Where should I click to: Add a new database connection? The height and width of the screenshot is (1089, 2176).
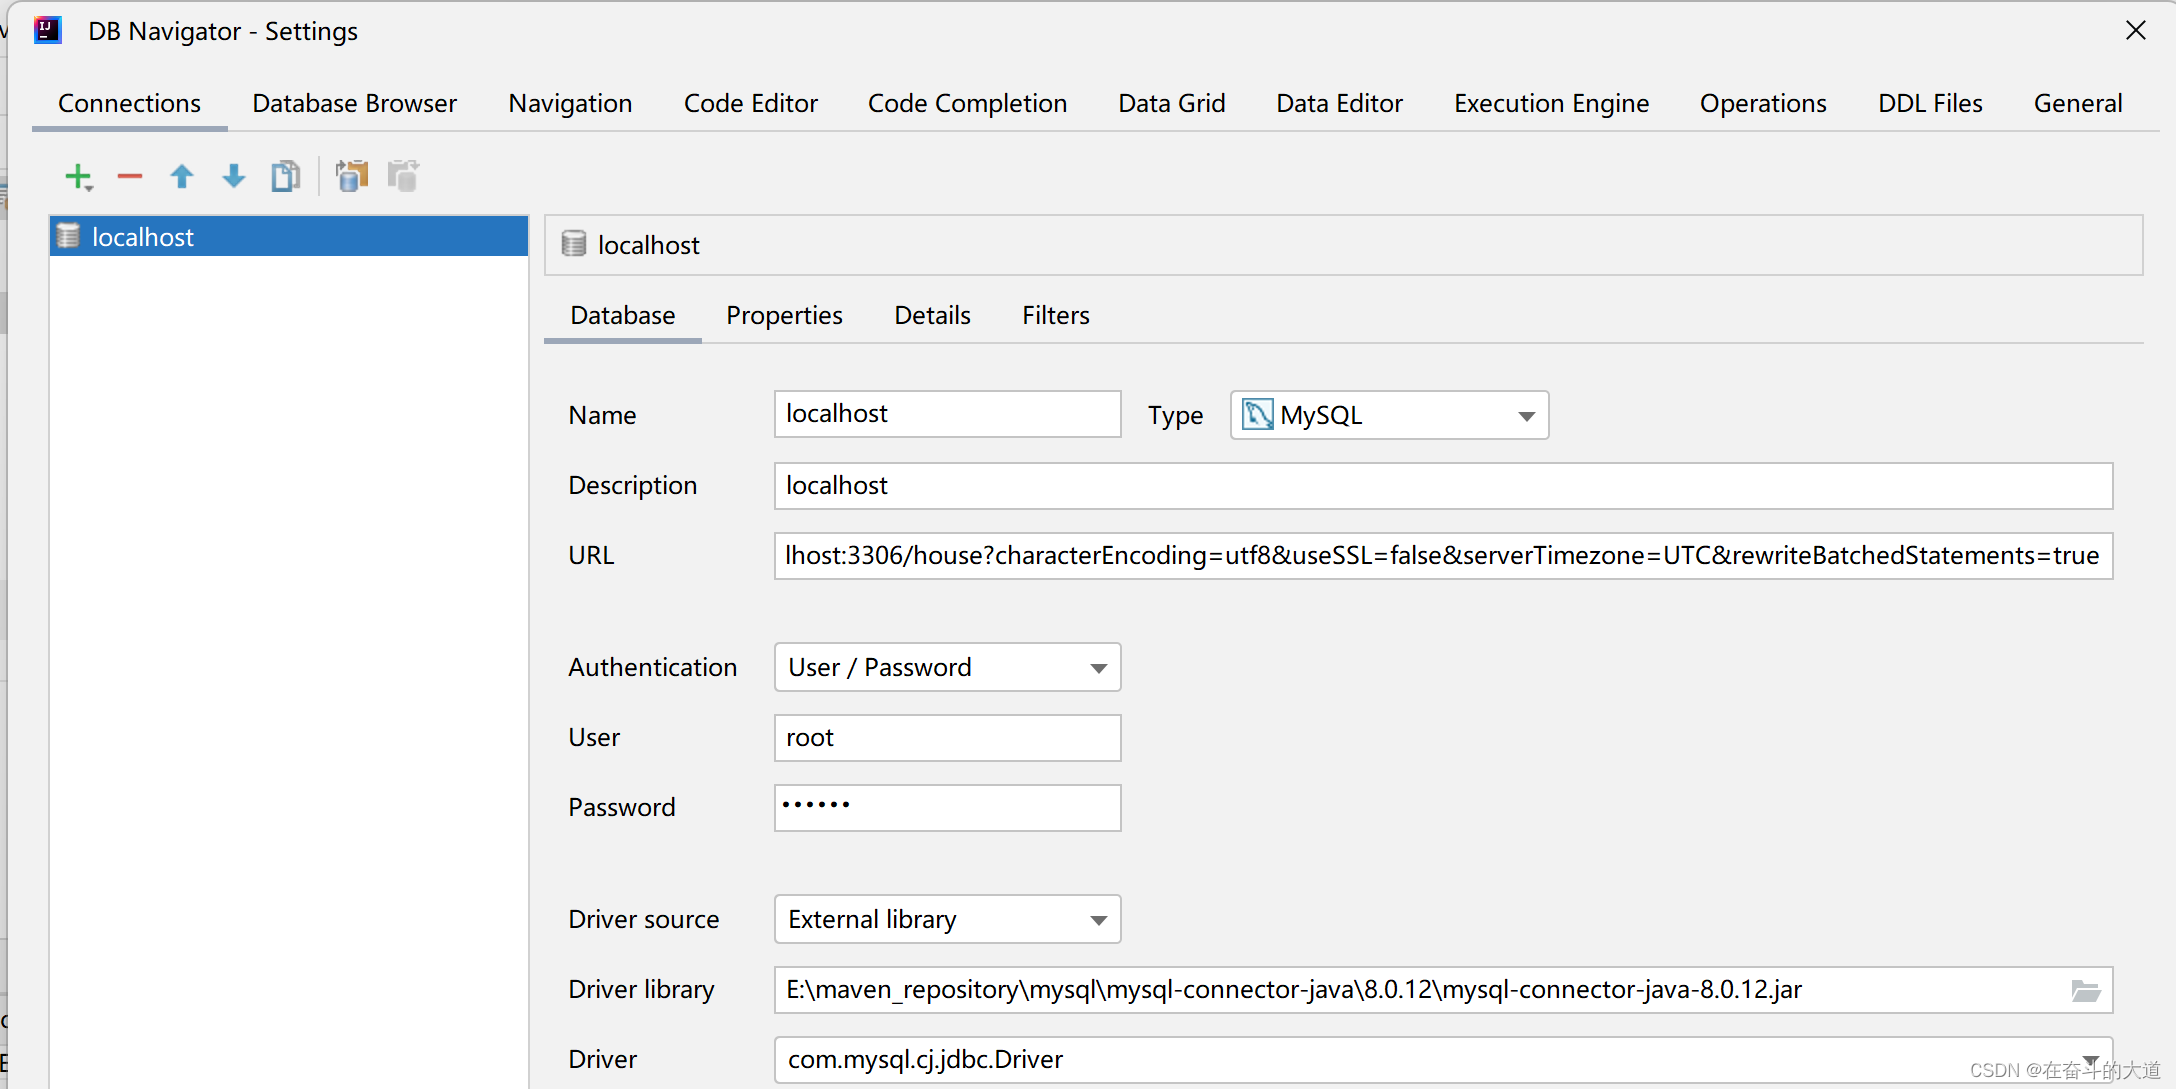point(78,176)
